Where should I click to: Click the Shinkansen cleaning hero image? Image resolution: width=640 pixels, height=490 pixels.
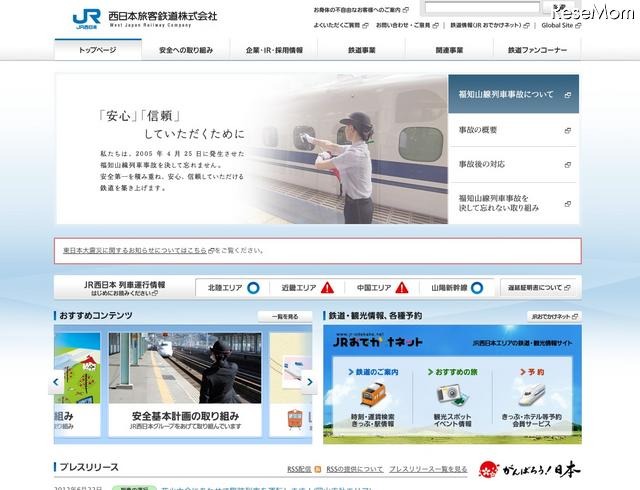pyautogui.click(x=345, y=149)
